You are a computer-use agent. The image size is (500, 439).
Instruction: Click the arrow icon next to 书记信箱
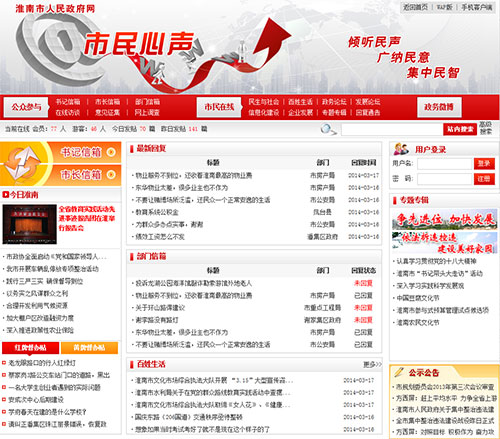click(111, 152)
